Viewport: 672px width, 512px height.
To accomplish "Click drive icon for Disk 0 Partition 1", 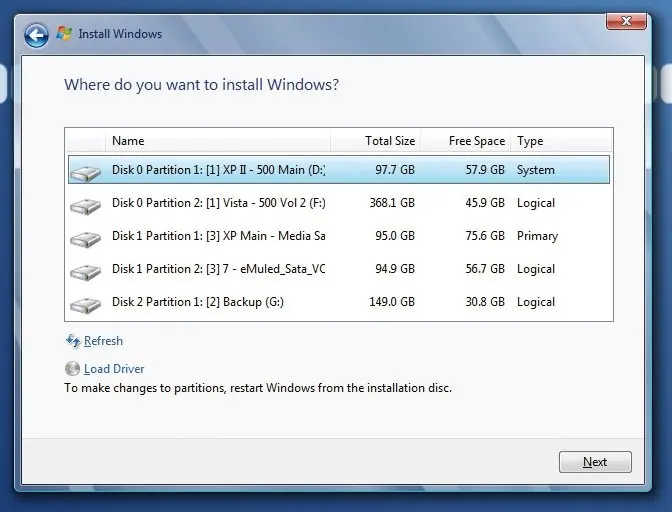I will tap(86, 173).
